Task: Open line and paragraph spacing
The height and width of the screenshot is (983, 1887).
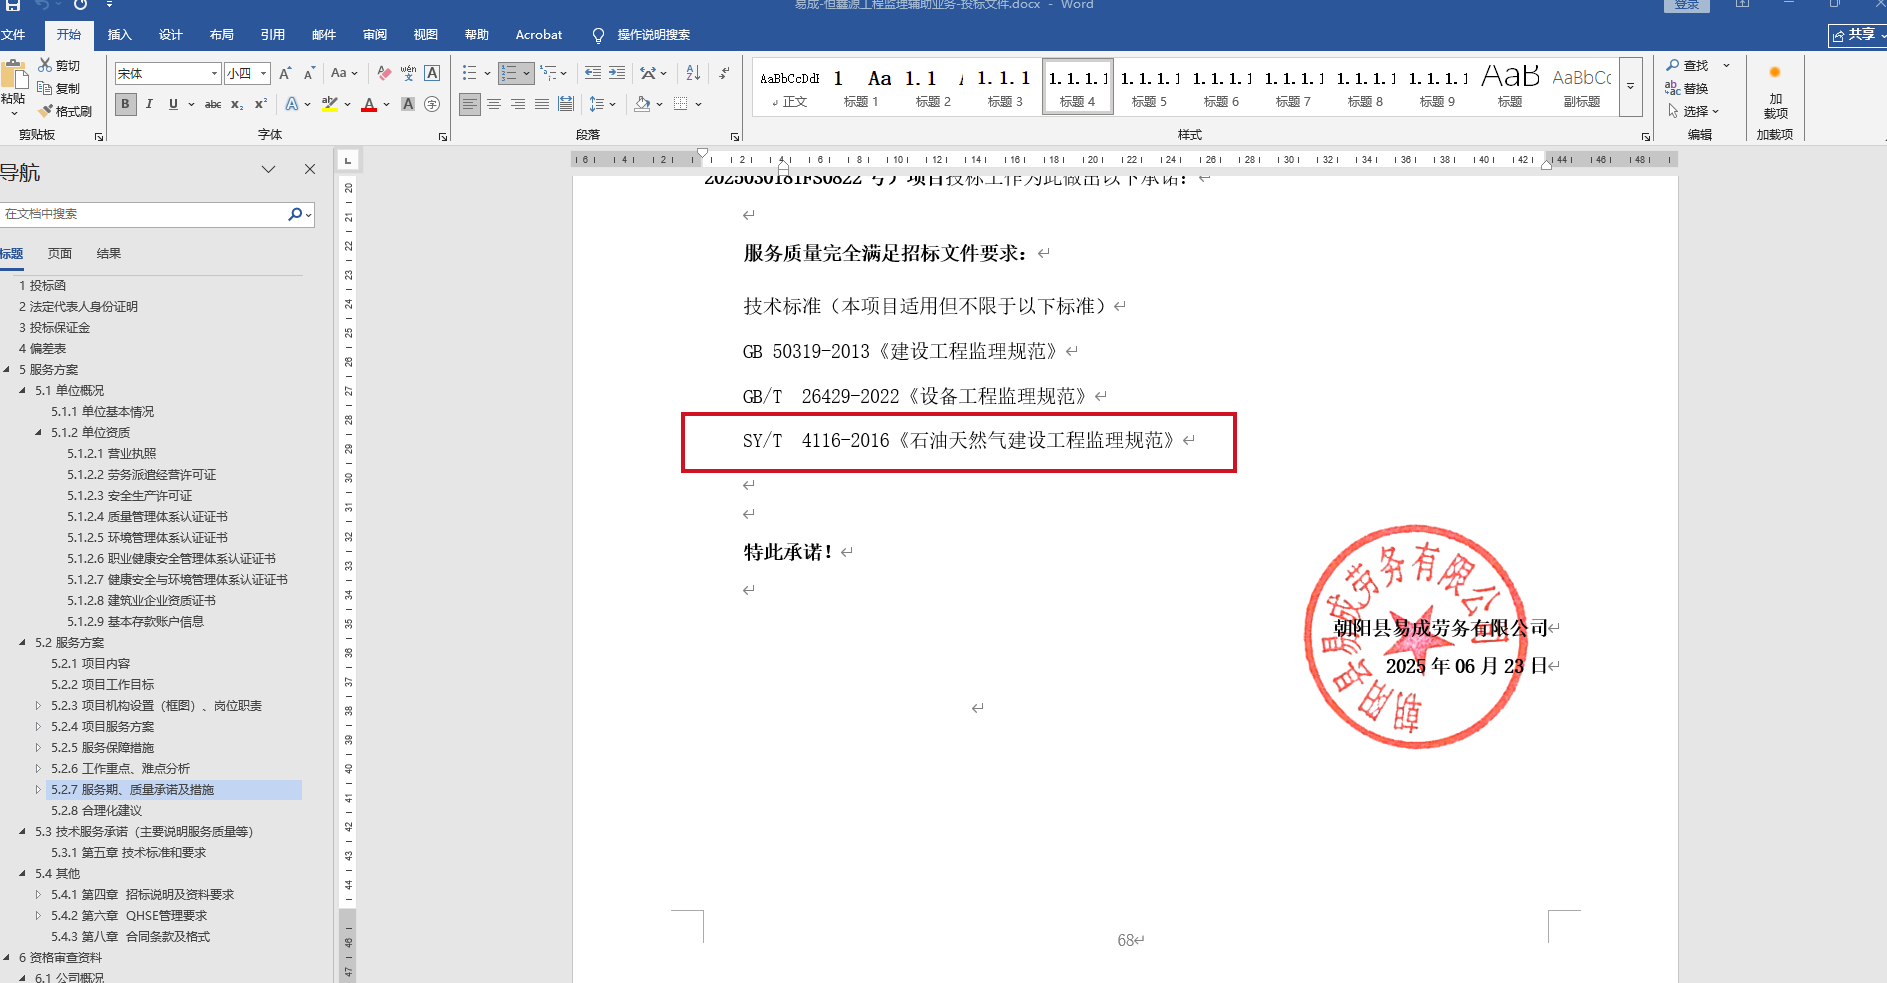Action: [597, 104]
